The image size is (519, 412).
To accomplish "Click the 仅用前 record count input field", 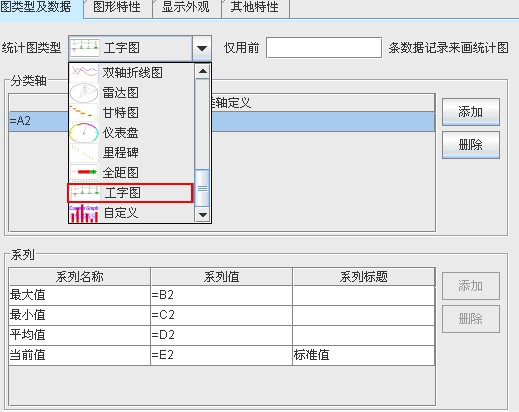I will pyautogui.click(x=324, y=48).
